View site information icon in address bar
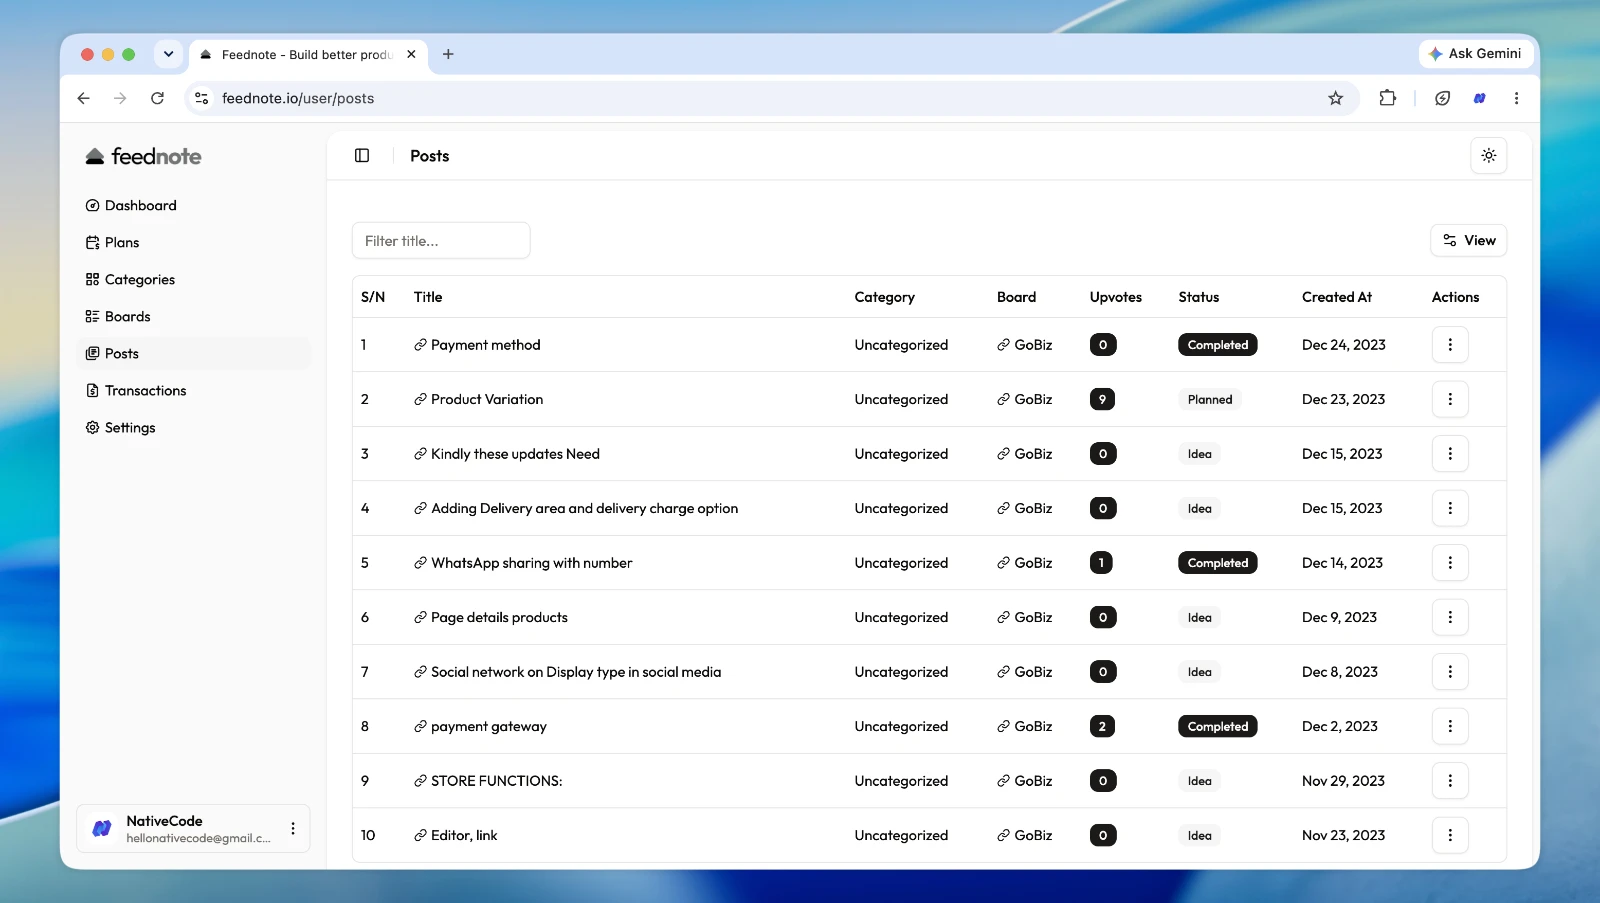Screen dimensions: 1600x903 (x=202, y=98)
